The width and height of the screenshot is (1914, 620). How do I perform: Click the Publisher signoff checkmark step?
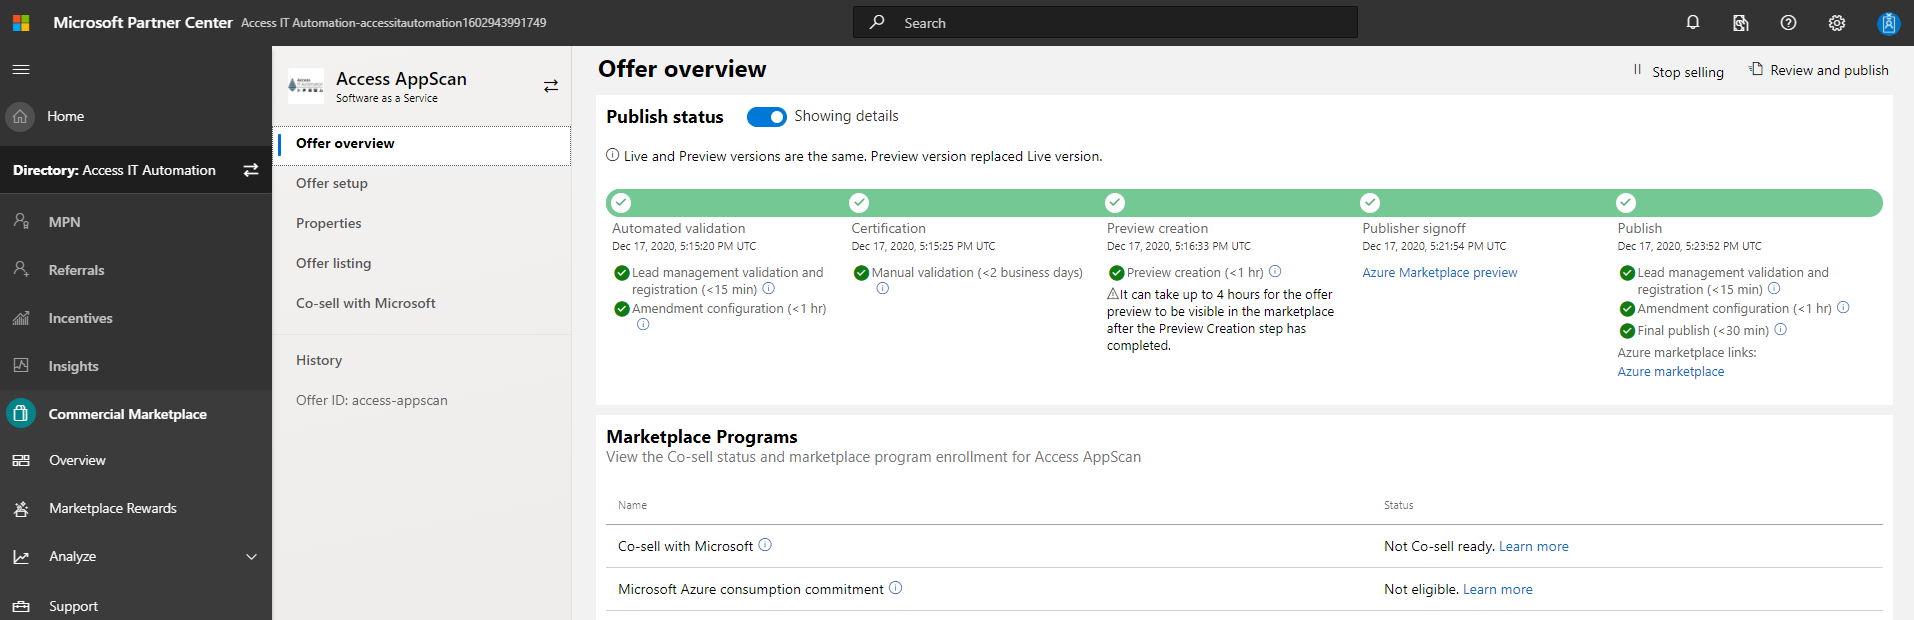pos(1370,203)
